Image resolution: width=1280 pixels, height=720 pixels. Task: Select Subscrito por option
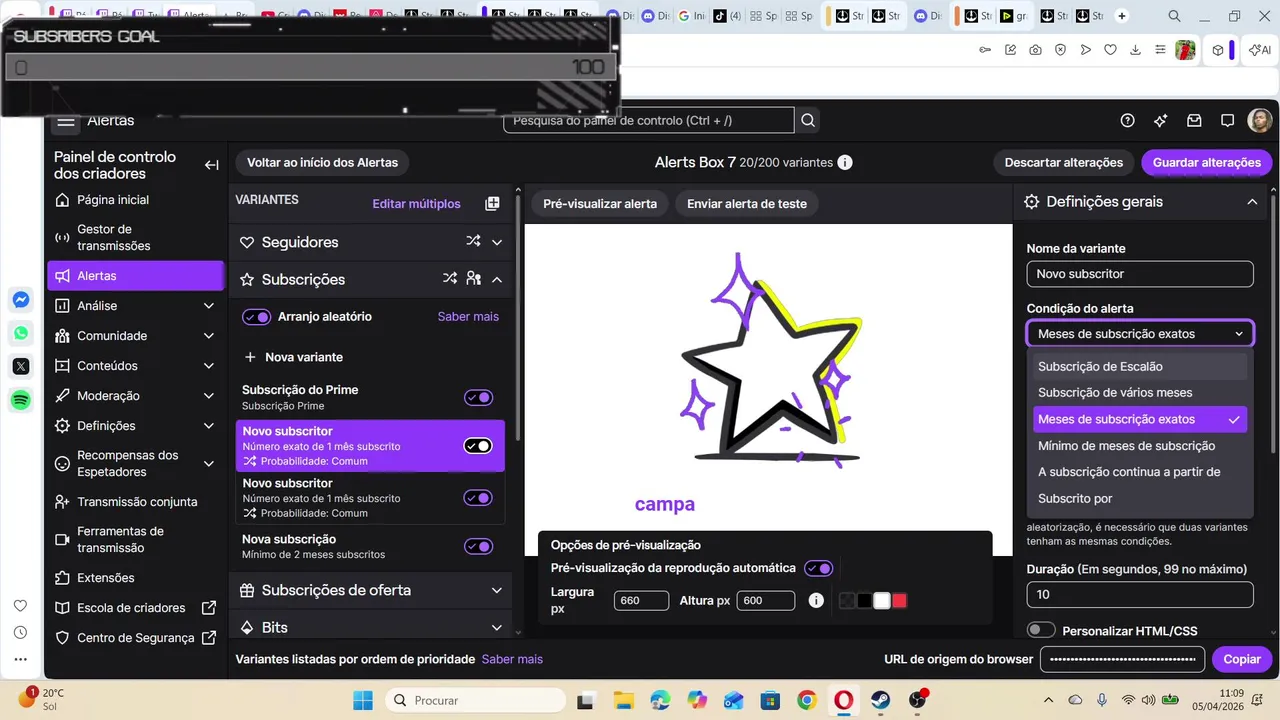pyautogui.click(x=1140, y=498)
